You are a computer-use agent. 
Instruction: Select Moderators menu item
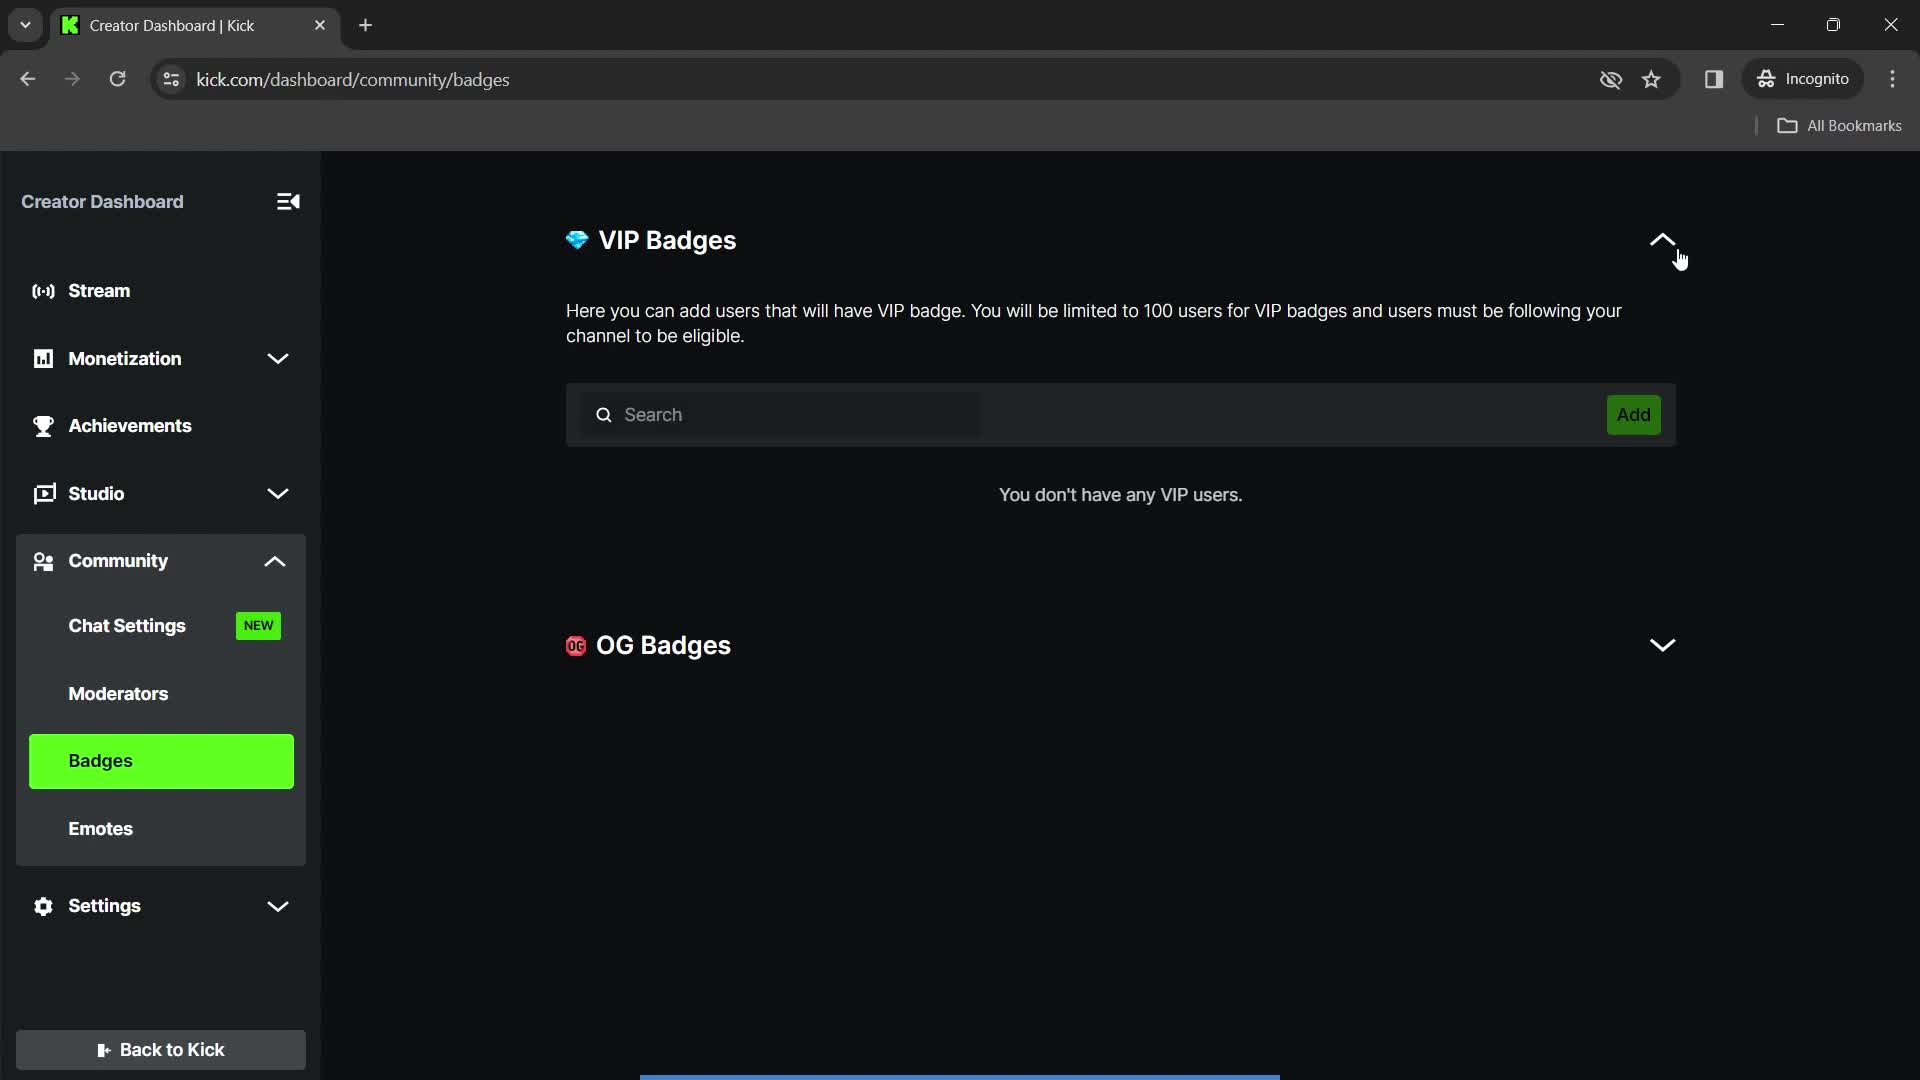click(119, 694)
